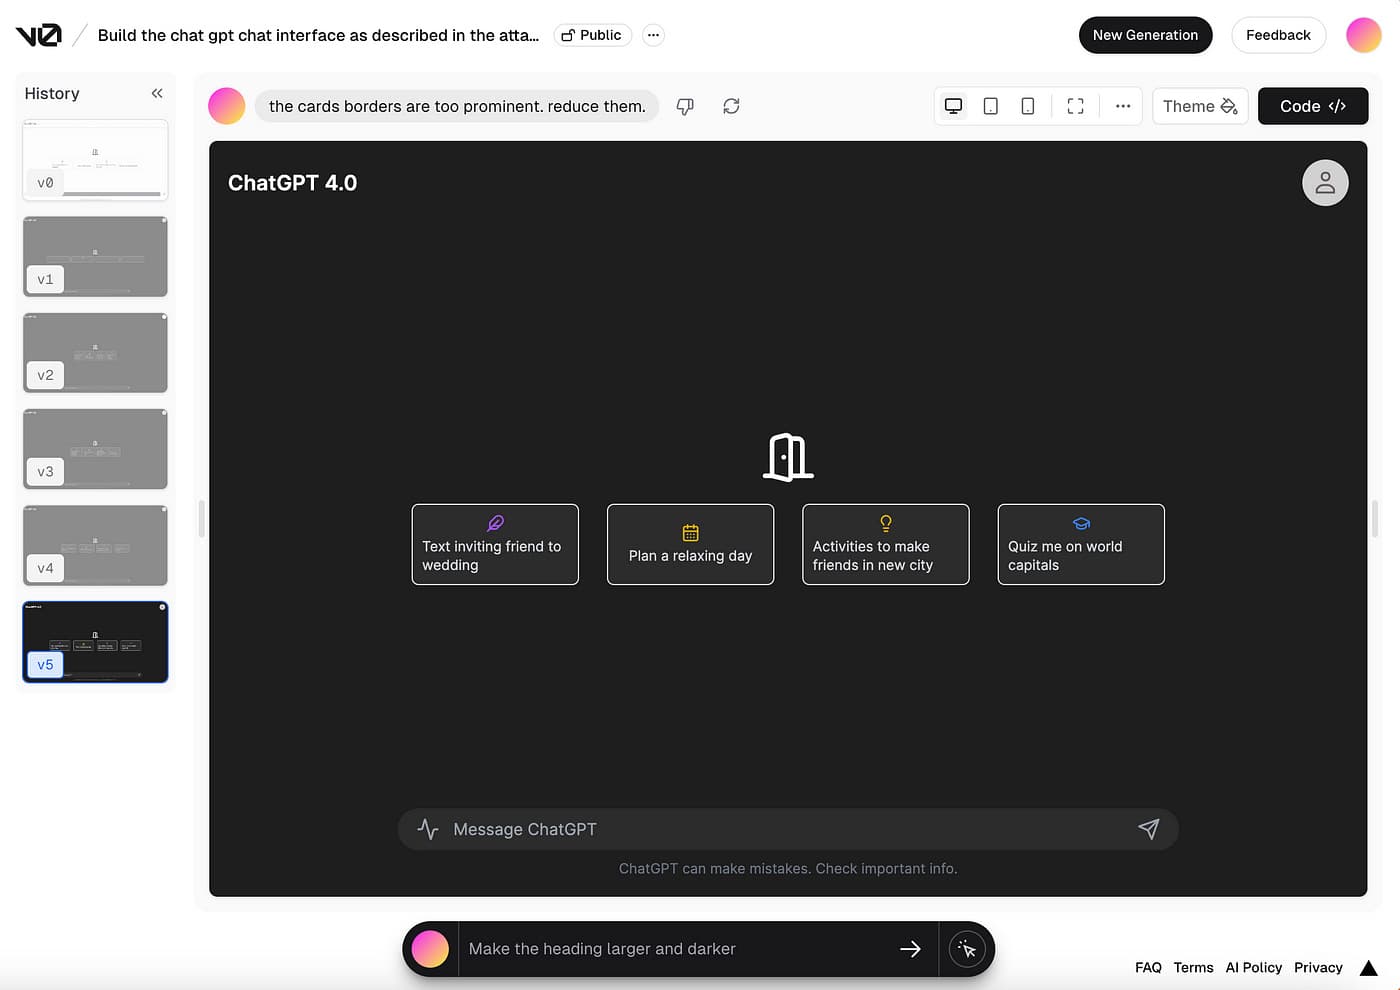
Task: Click the user profile icon in preview
Action: click(1325, 183)
